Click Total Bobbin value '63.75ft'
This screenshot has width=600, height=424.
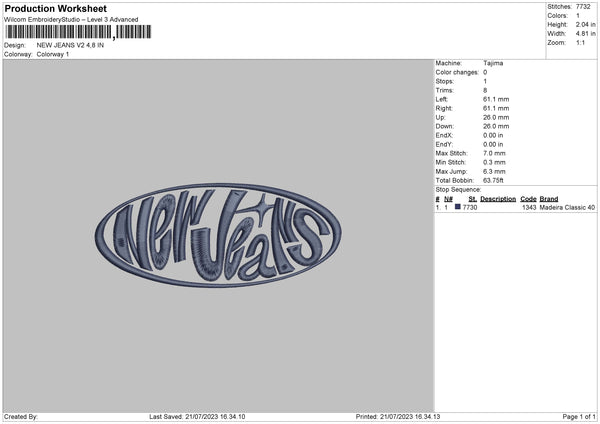tap(493, 181)
